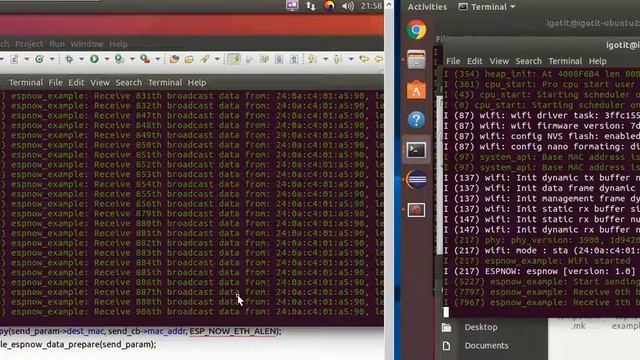Click the run-with-profile icon next to Run
640x360 pixels.
[x=119, y=59]
